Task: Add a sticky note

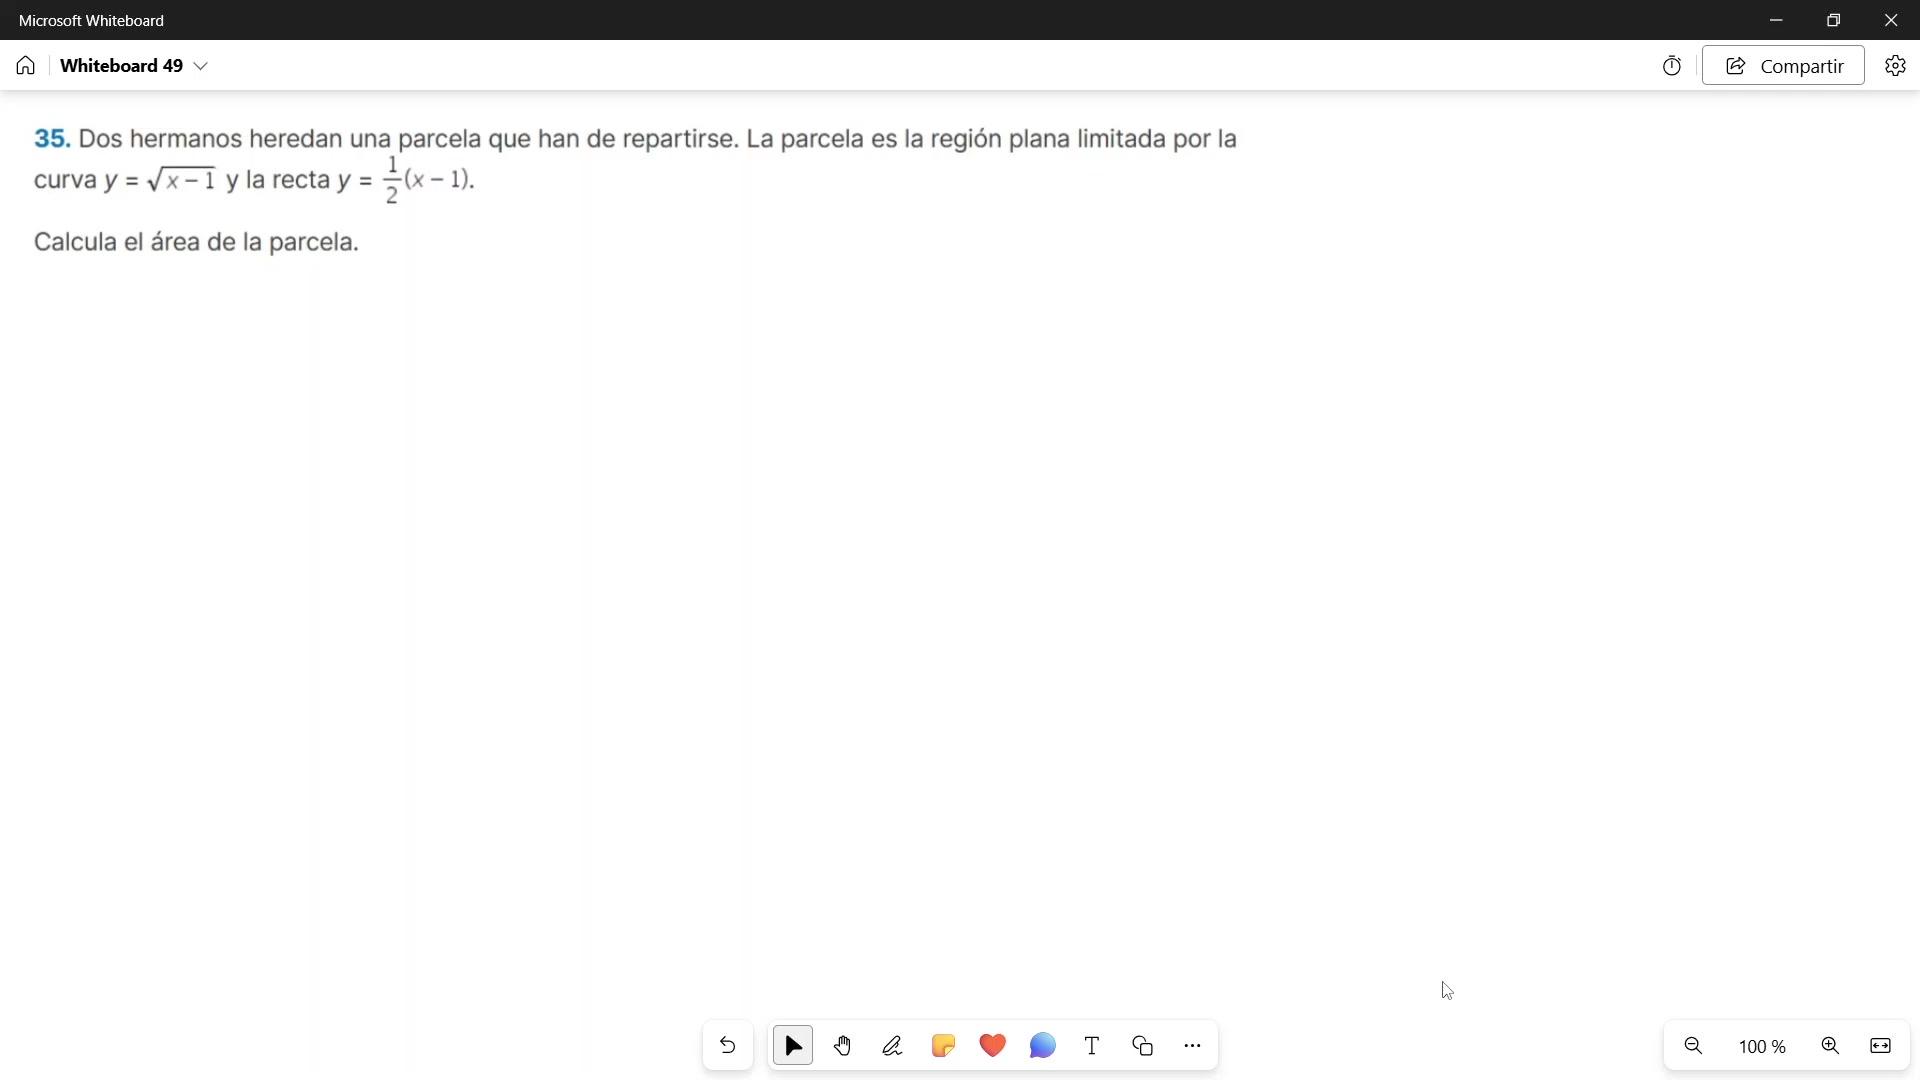Action: (943, 1046)
